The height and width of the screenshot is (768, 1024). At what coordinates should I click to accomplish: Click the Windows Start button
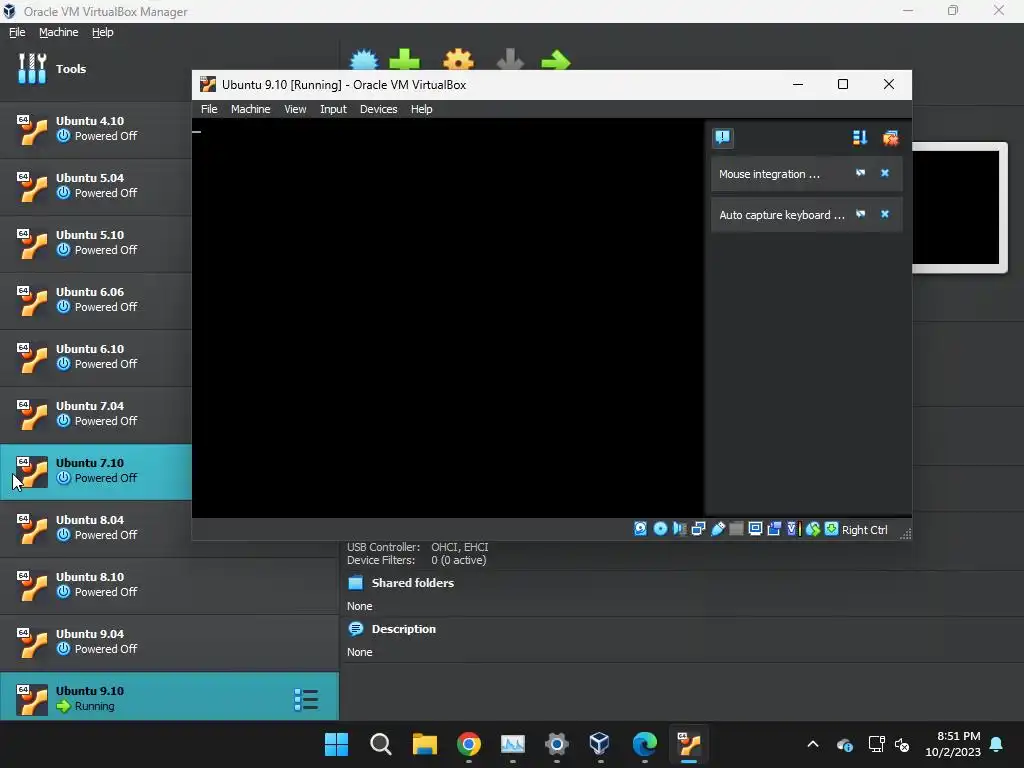(x=336, y=744)
